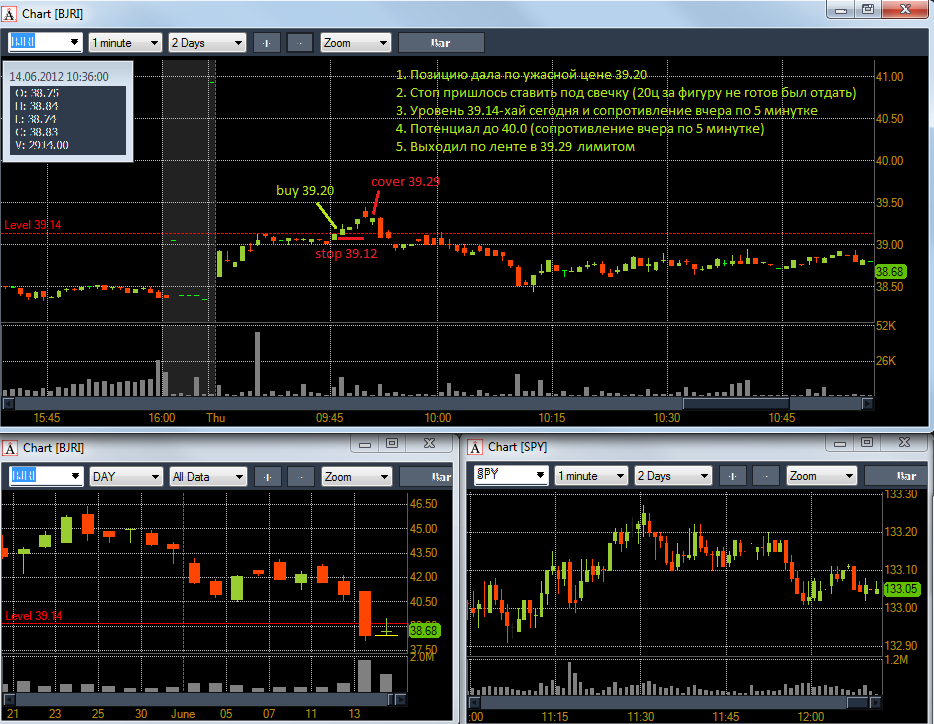Click the 11:30 time label on the SPY chart axis
The height and width of the screenshot is (724, 934).
click(x=640, y=716)
